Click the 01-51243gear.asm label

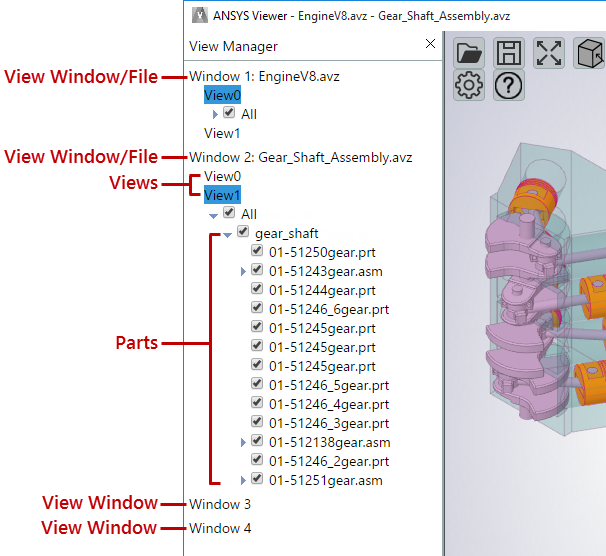[326, 271]
